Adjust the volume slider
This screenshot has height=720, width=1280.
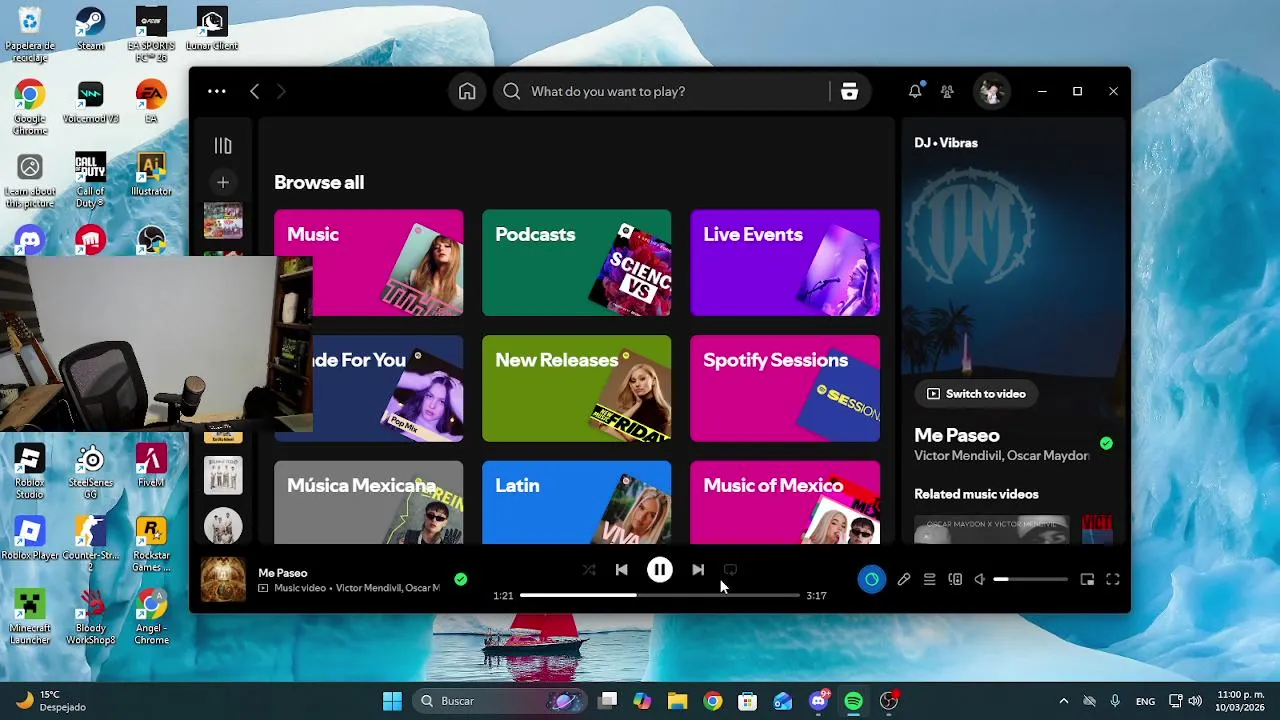[x=1030, y=579]
